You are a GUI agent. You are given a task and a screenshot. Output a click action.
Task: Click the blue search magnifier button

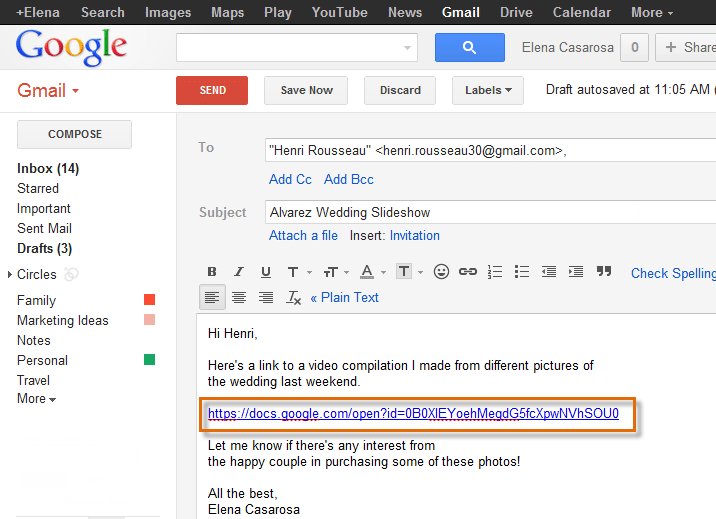pos(470,47)
